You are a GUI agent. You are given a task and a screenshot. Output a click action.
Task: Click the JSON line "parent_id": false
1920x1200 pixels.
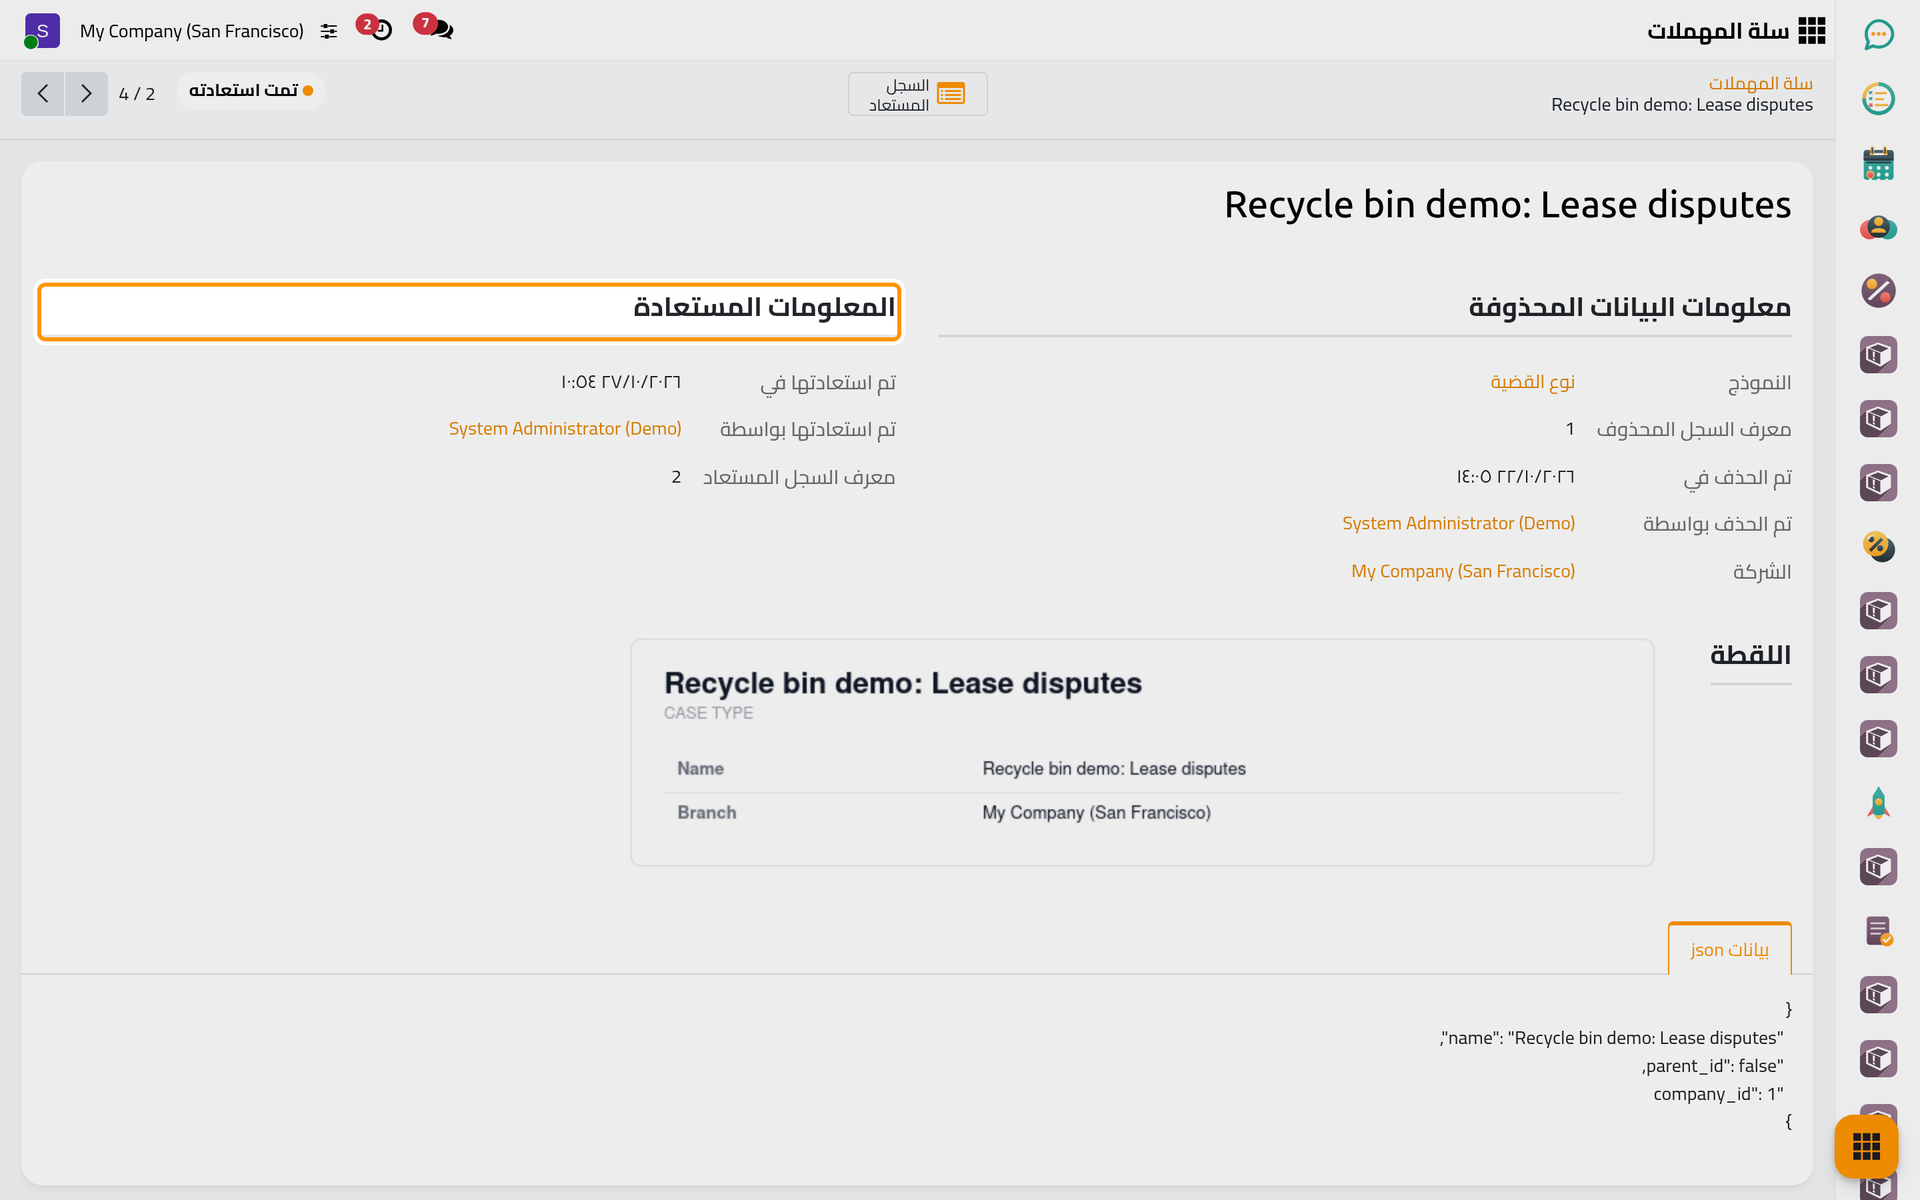pyautogui.click(x=1712, y=1066)
